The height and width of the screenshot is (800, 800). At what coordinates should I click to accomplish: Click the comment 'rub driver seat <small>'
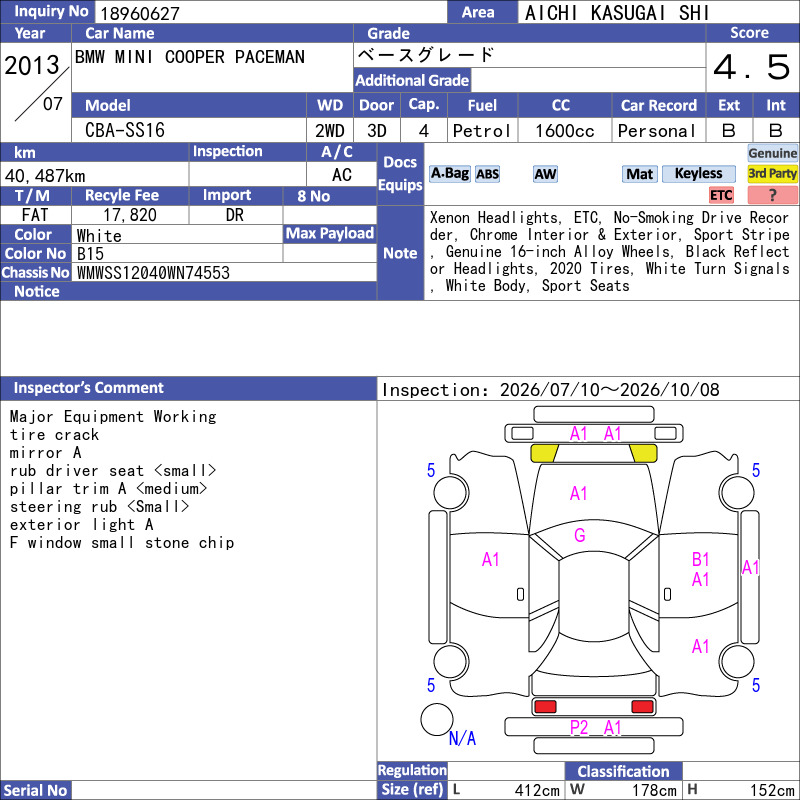click(x=113, y=470)
